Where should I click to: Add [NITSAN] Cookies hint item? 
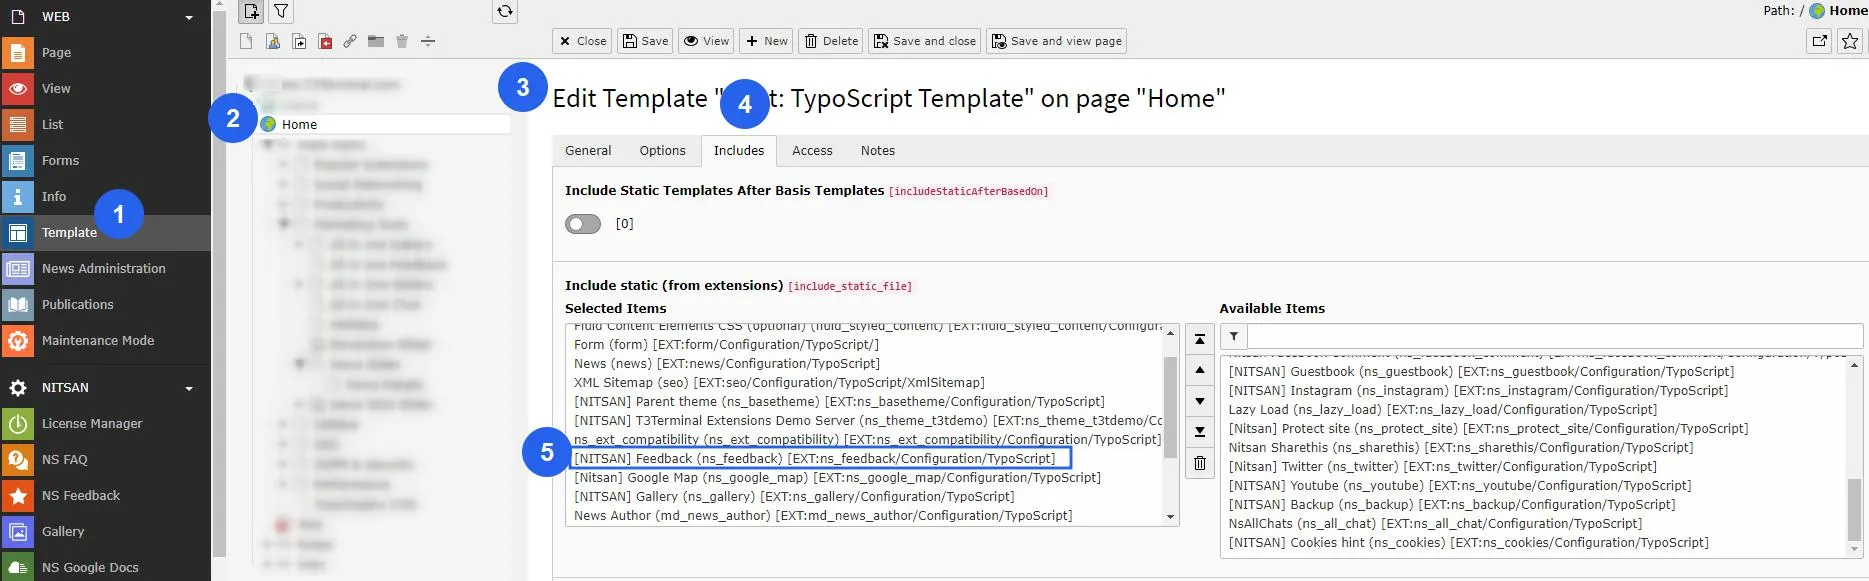point(1468,543)
